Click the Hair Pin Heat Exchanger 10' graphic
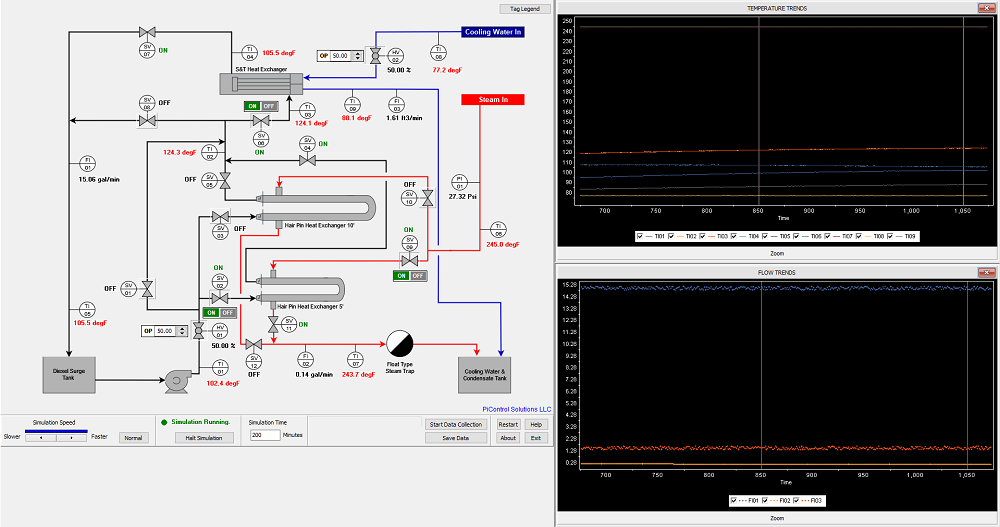The height and width of the screenshot is (527, 1000). click(316, 209)
